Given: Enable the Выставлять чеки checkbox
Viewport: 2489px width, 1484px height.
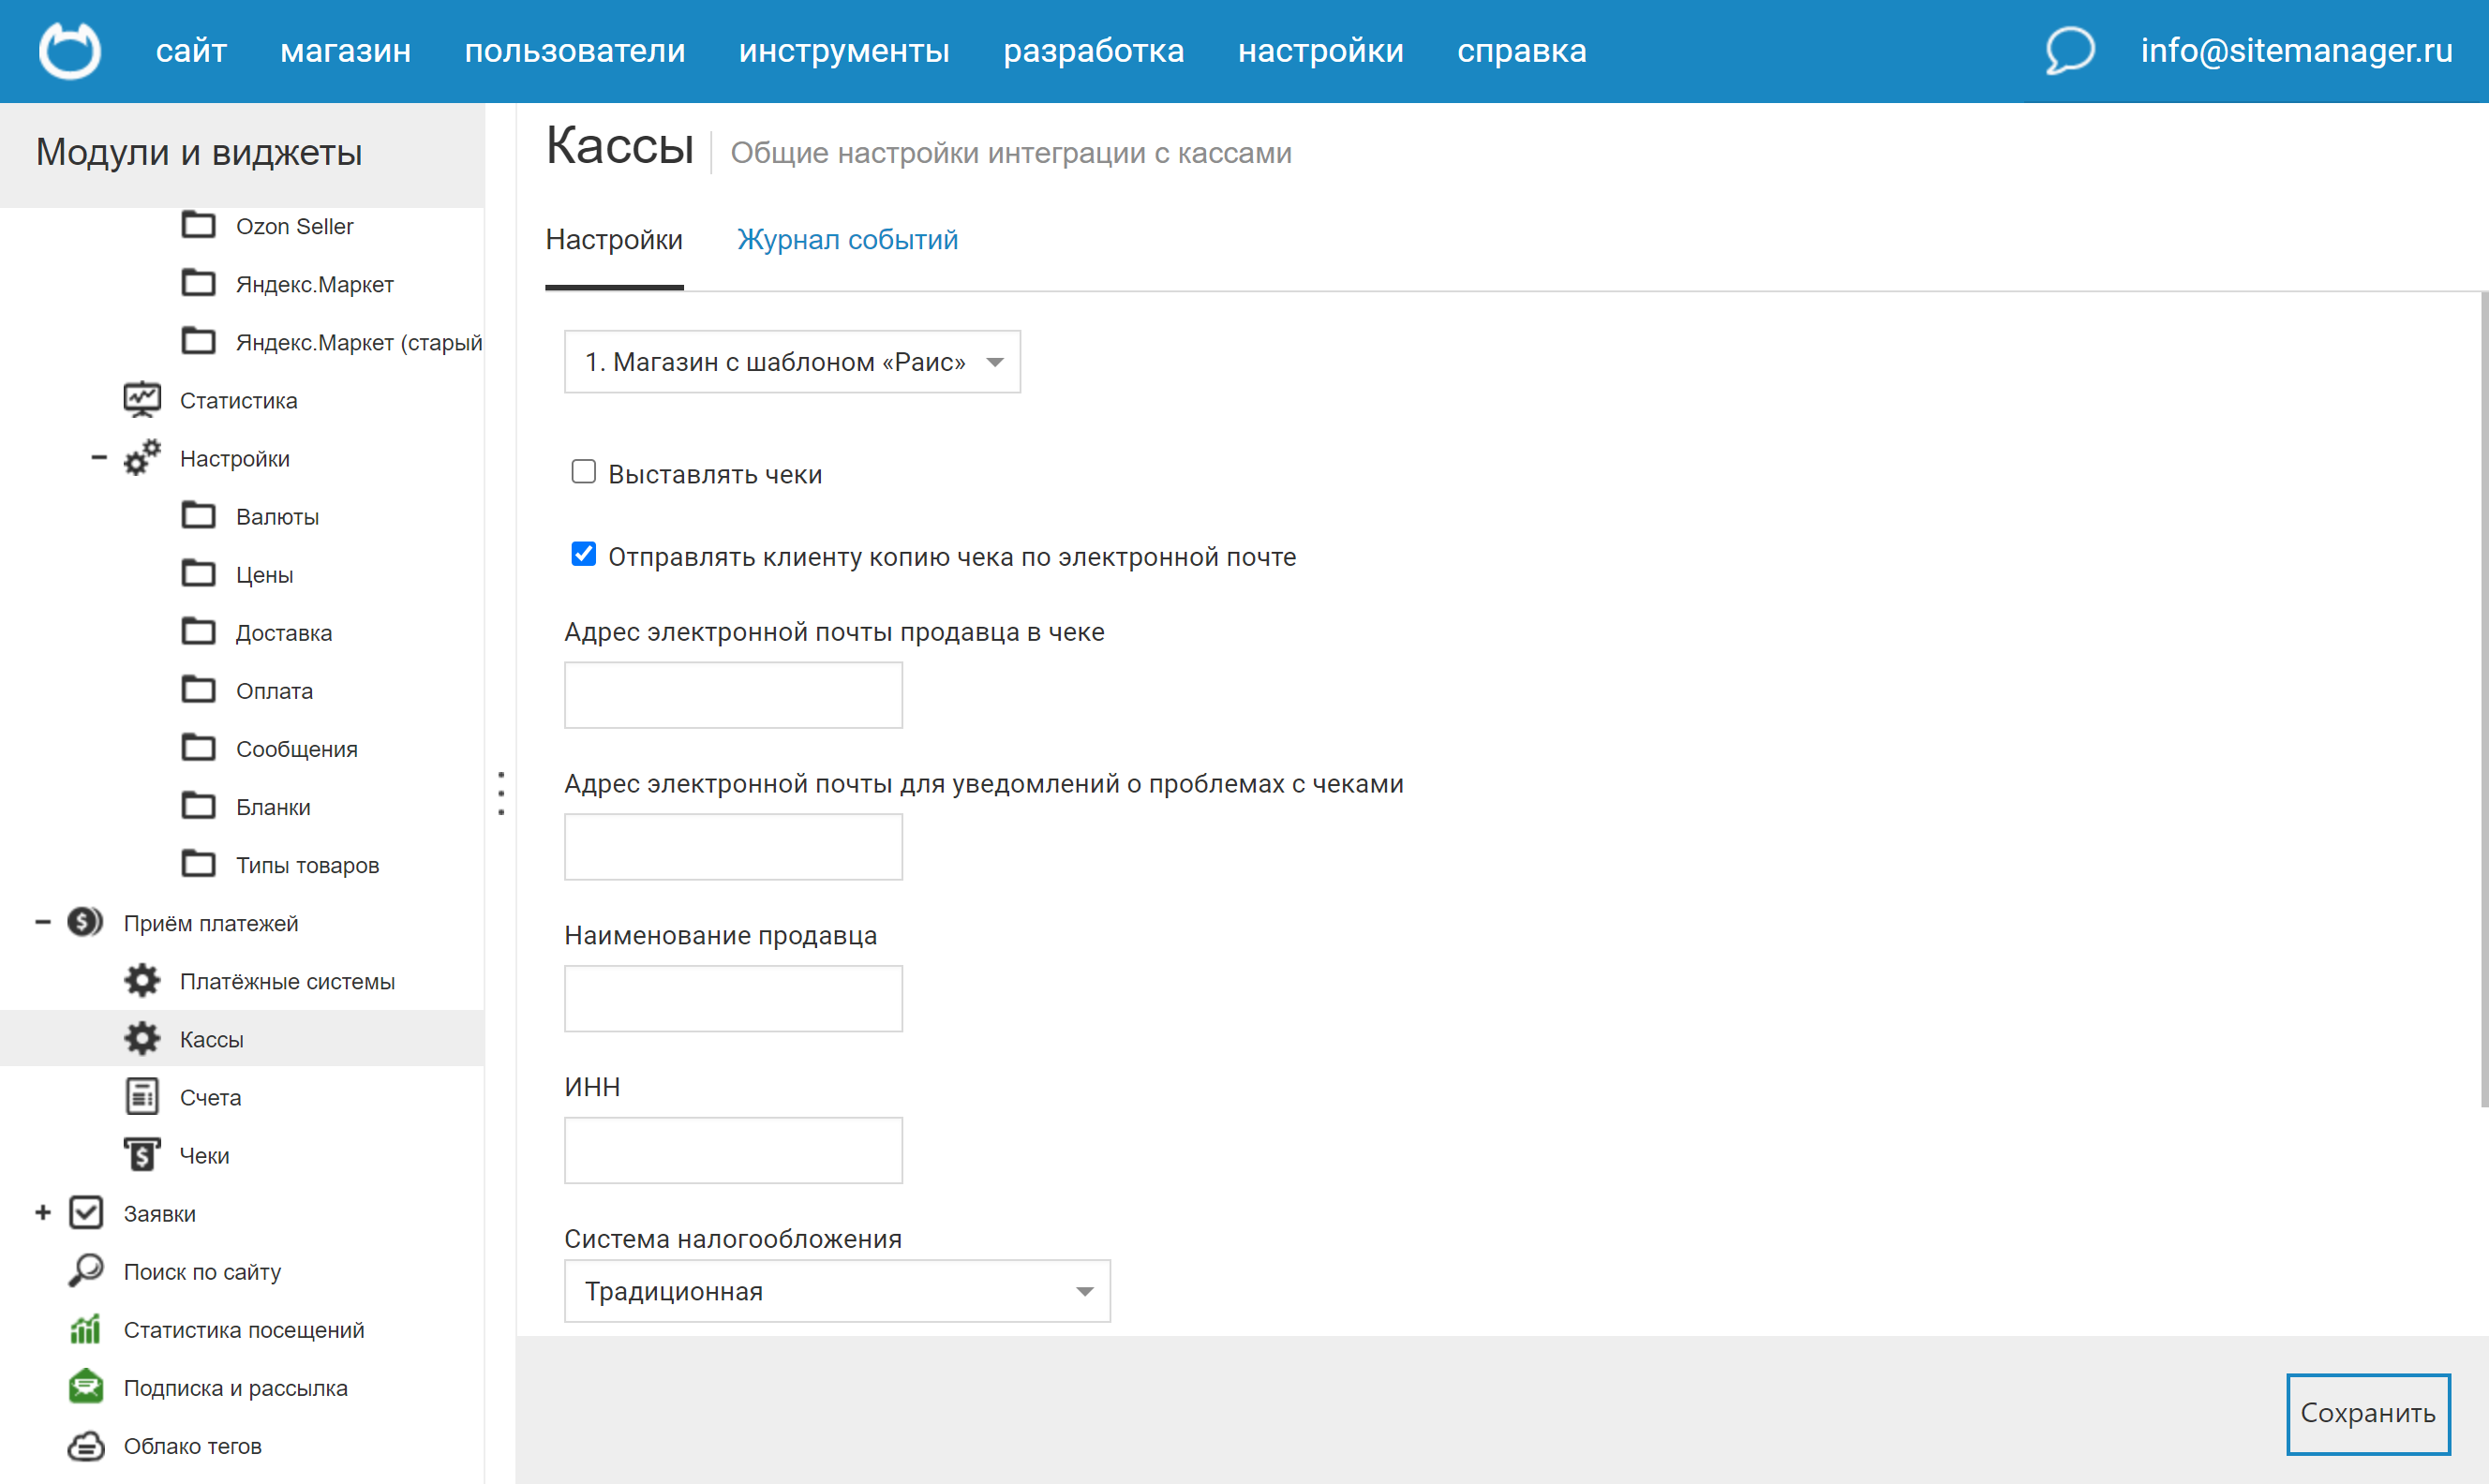Looking at the screenshot, I should (583, 471).
